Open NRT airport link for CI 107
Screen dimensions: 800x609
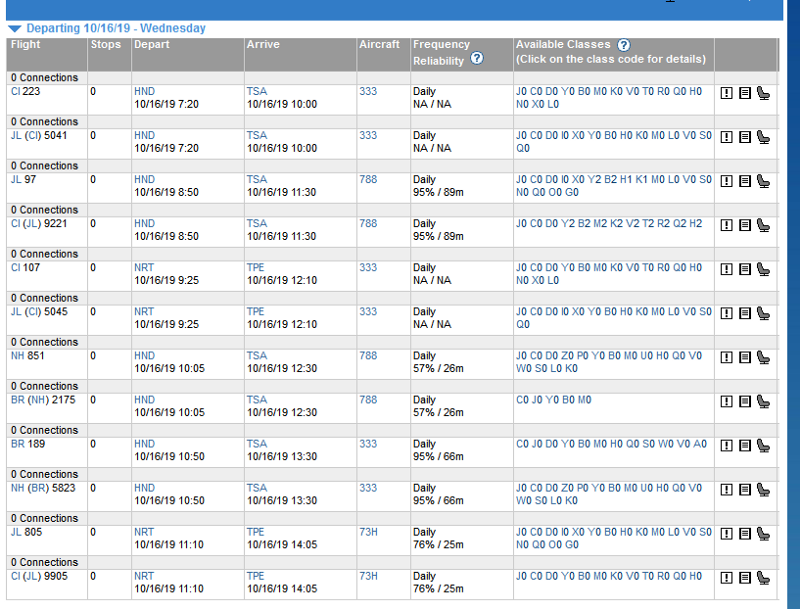click(144, 267)
